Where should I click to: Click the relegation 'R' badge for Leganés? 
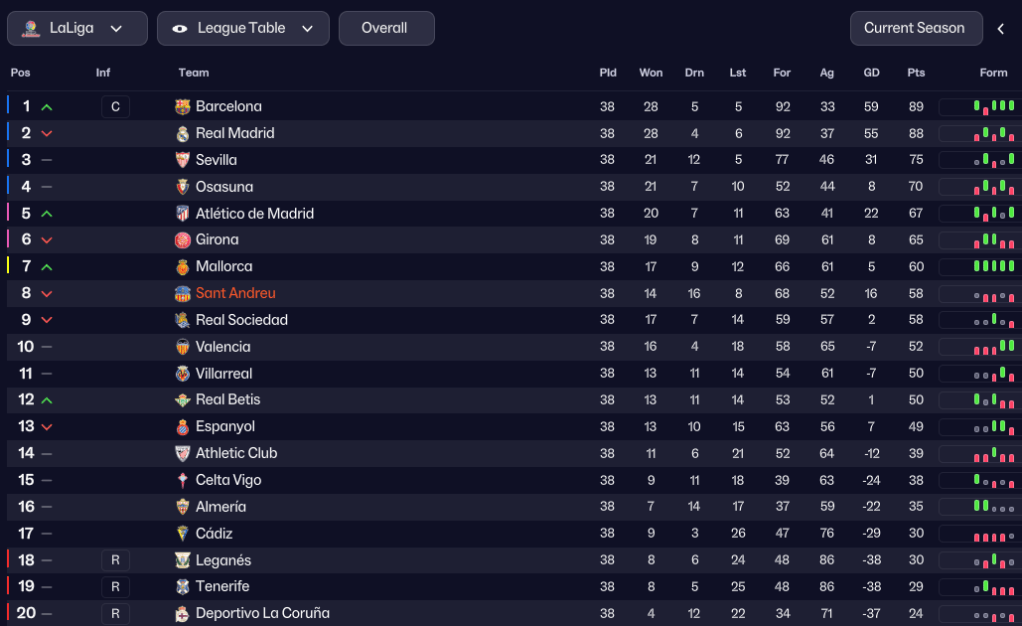coord(115,560)
